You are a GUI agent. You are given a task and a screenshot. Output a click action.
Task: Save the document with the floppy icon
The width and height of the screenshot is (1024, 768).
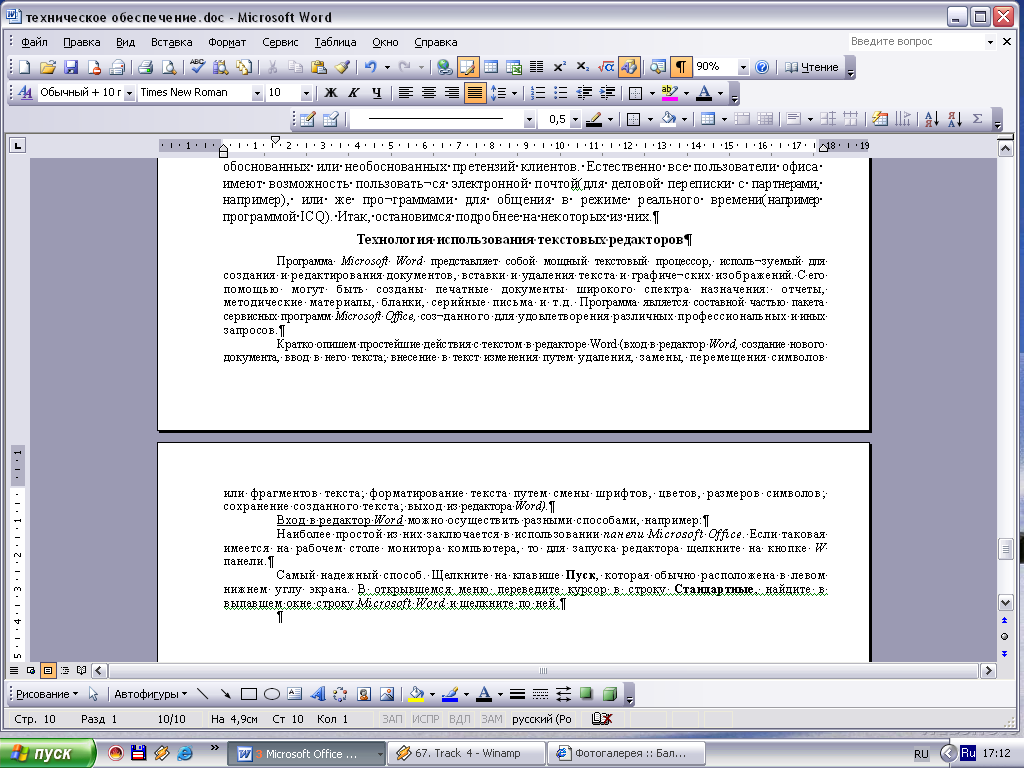71,67
